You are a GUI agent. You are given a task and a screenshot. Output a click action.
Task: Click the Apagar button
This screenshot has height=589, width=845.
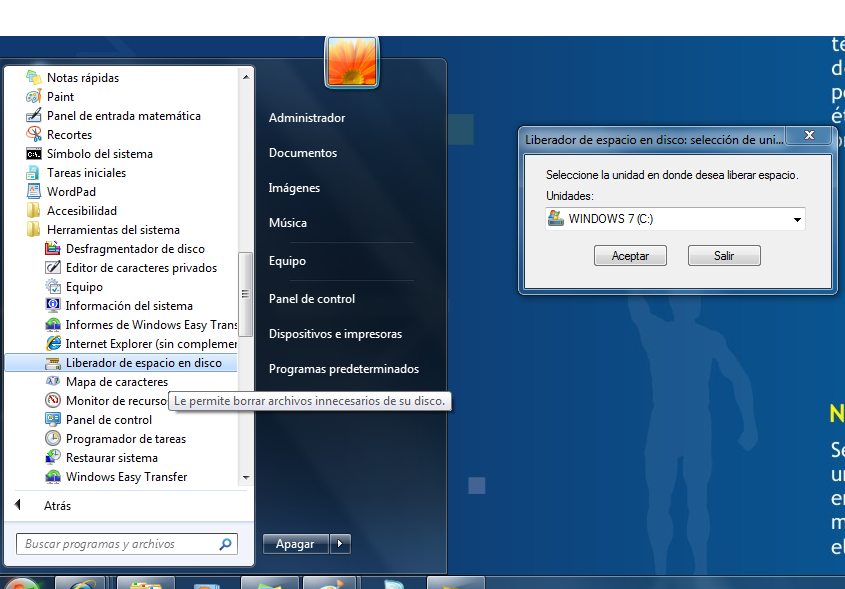[x=295, y=544]
